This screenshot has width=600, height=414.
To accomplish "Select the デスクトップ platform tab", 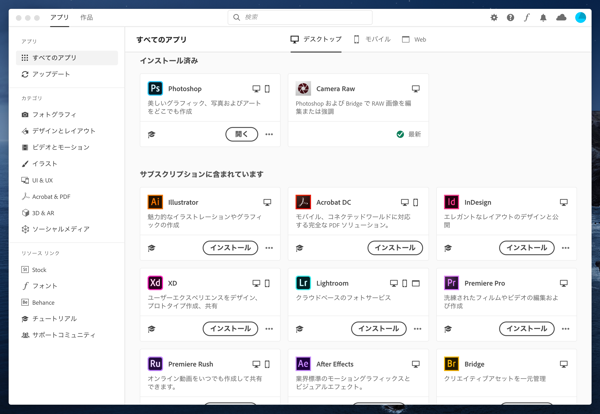I will (x=316, y=39).
